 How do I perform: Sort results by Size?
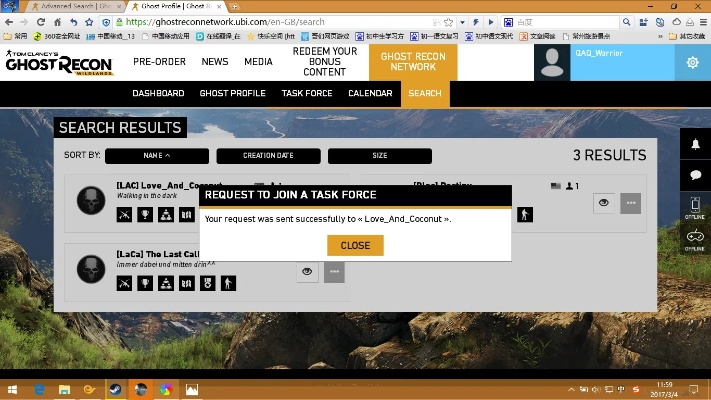tap(380, 156)
